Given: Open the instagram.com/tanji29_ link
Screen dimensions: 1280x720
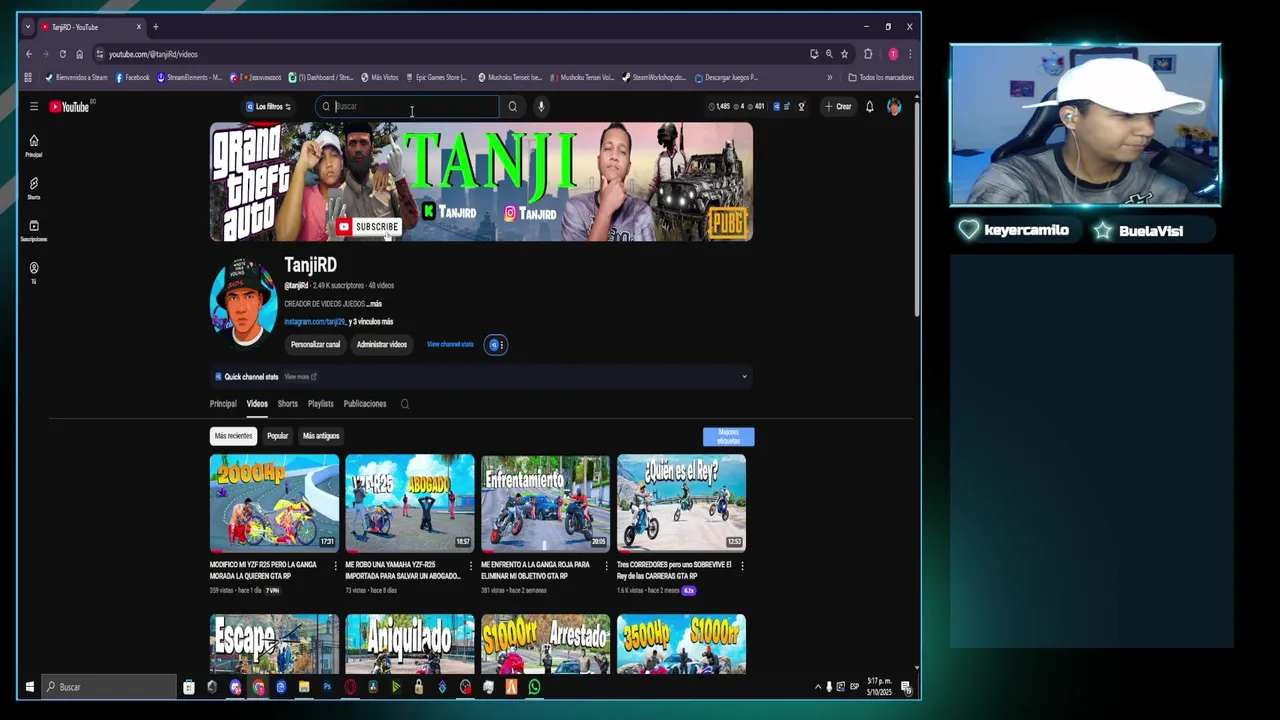Looking at the screenshot, I should pyautogui.click(x=315, y=322).
